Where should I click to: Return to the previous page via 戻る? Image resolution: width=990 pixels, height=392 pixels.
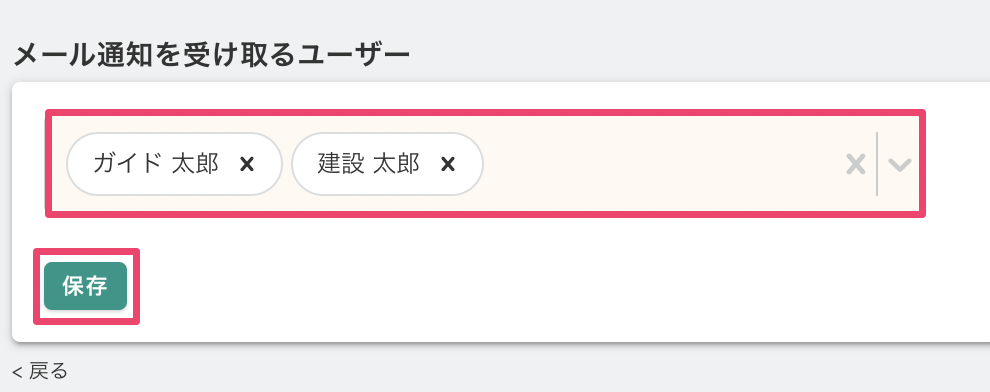(x=39, y=371)
